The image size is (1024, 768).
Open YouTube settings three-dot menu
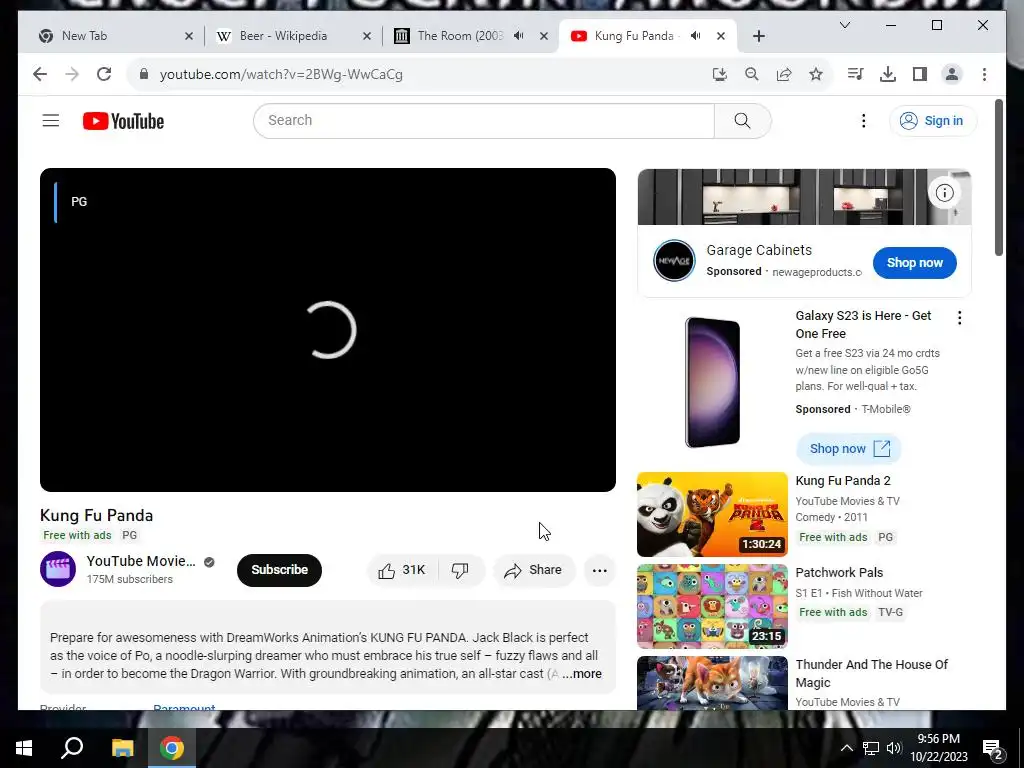(863, 121)
